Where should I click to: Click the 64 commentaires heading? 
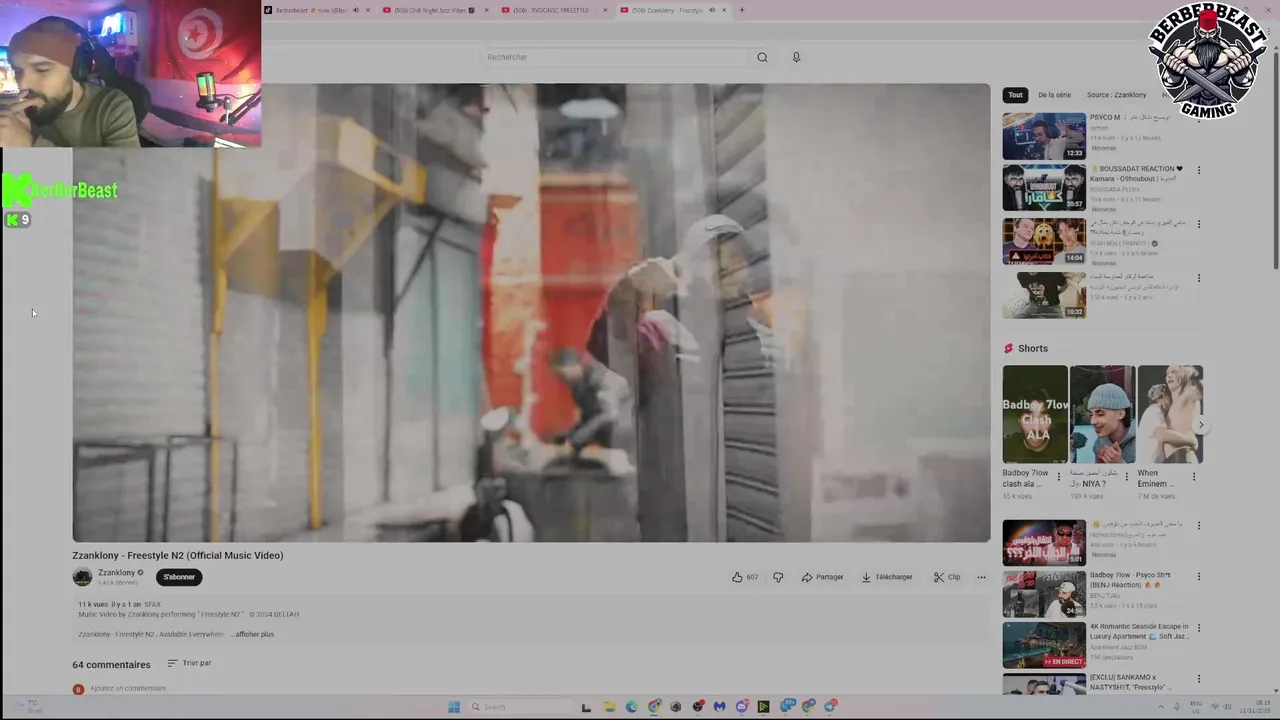click(x=111, y=664)
